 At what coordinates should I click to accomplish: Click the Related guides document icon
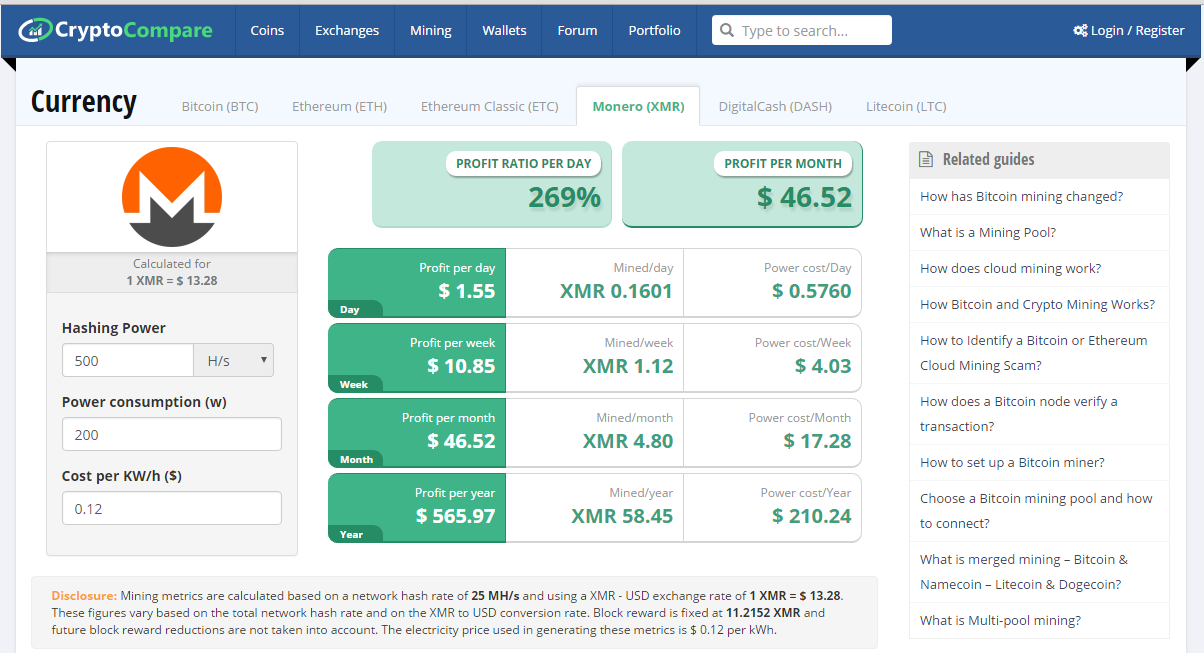click(x=926, y=159)
